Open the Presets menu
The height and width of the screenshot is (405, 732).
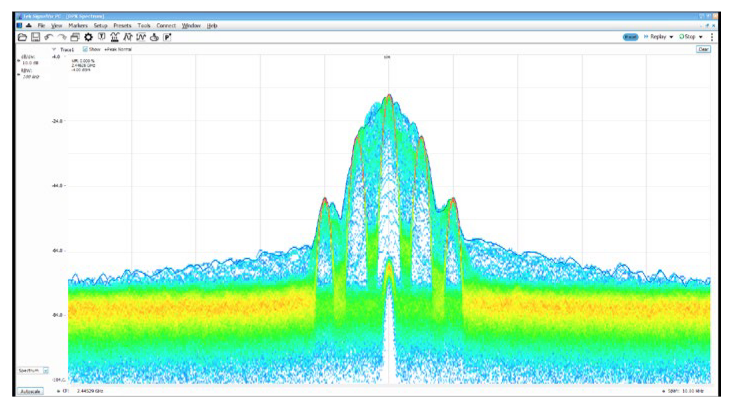pyautogui.click(x=122, y=25)
